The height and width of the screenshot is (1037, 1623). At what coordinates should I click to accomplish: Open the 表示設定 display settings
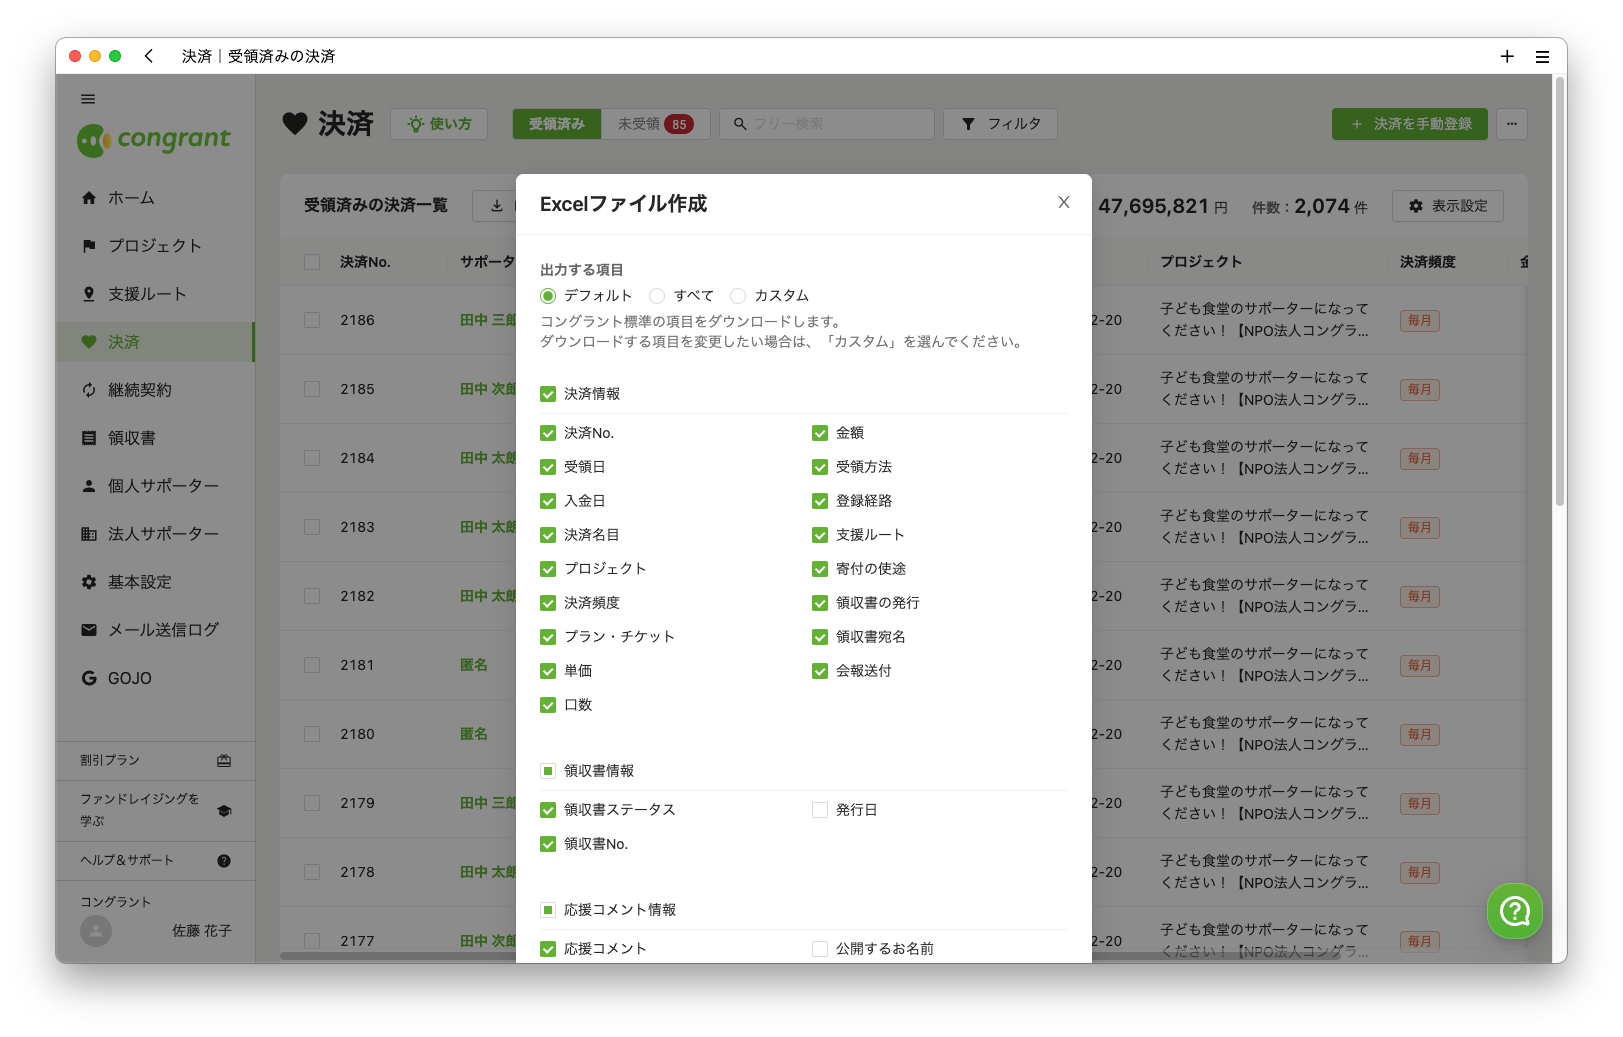click(1447, 206)
